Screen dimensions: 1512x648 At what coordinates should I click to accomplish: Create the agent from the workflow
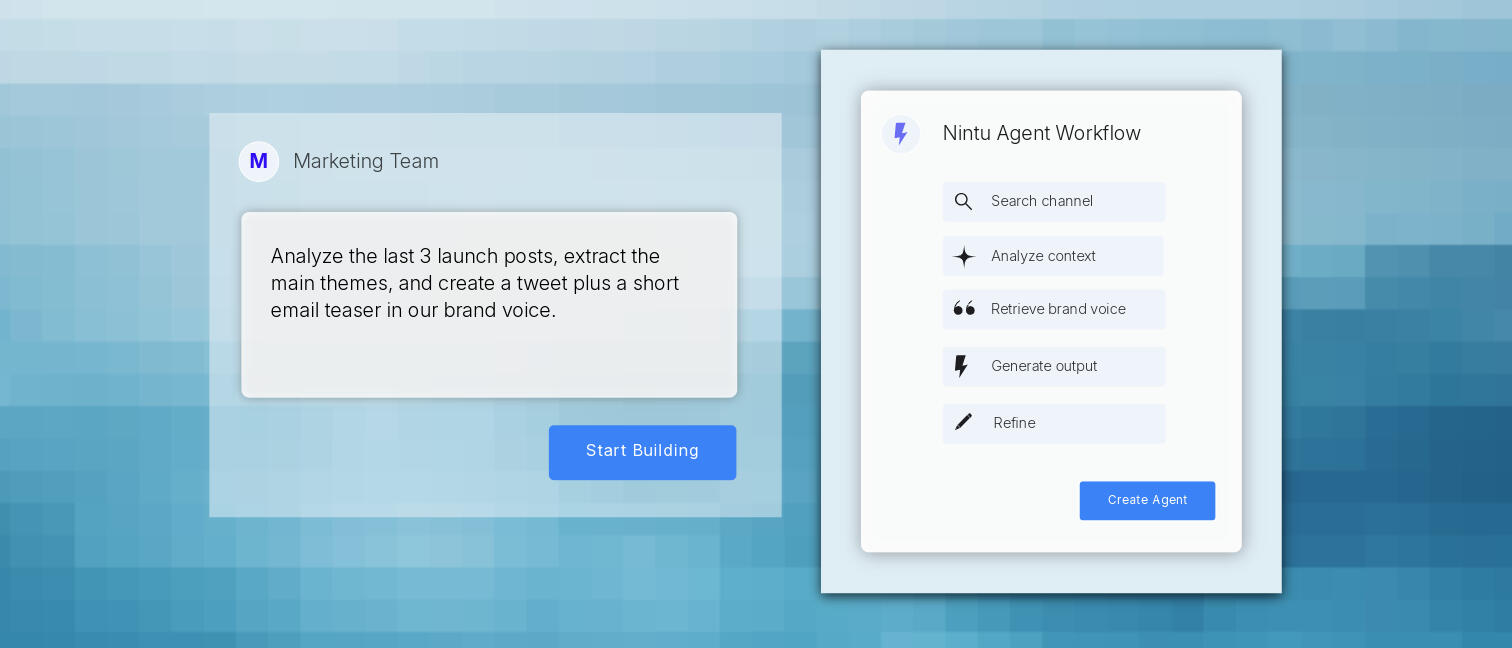pos(1147,500)
